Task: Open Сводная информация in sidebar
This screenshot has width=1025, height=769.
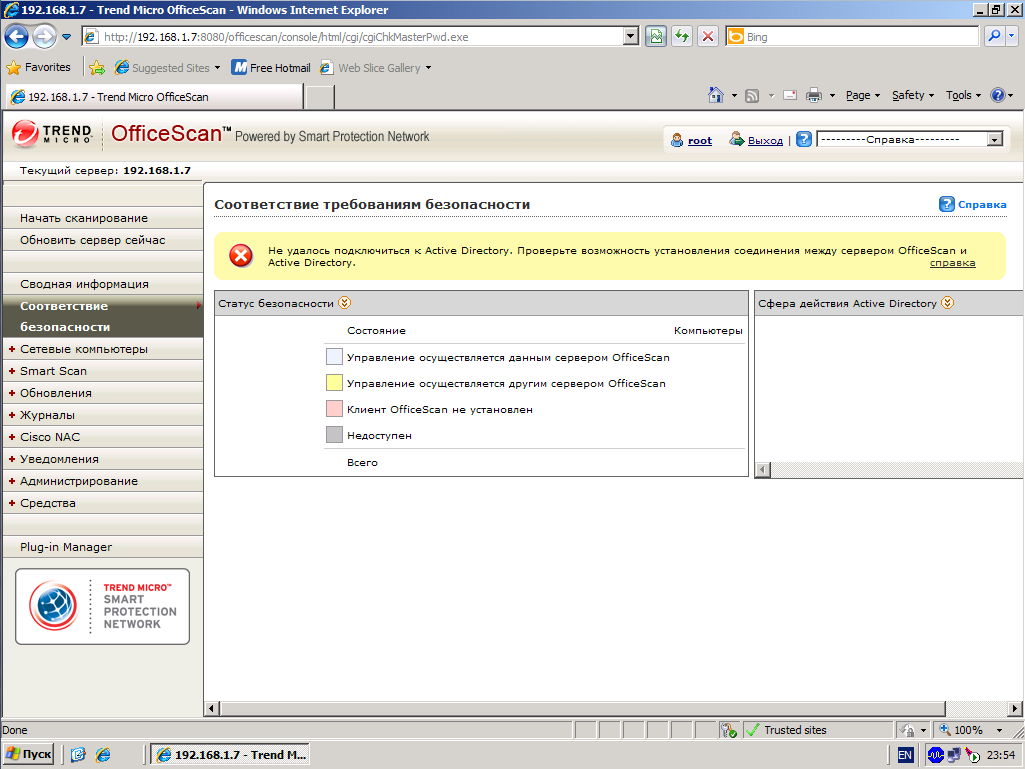Action: (x=103, y=284)
